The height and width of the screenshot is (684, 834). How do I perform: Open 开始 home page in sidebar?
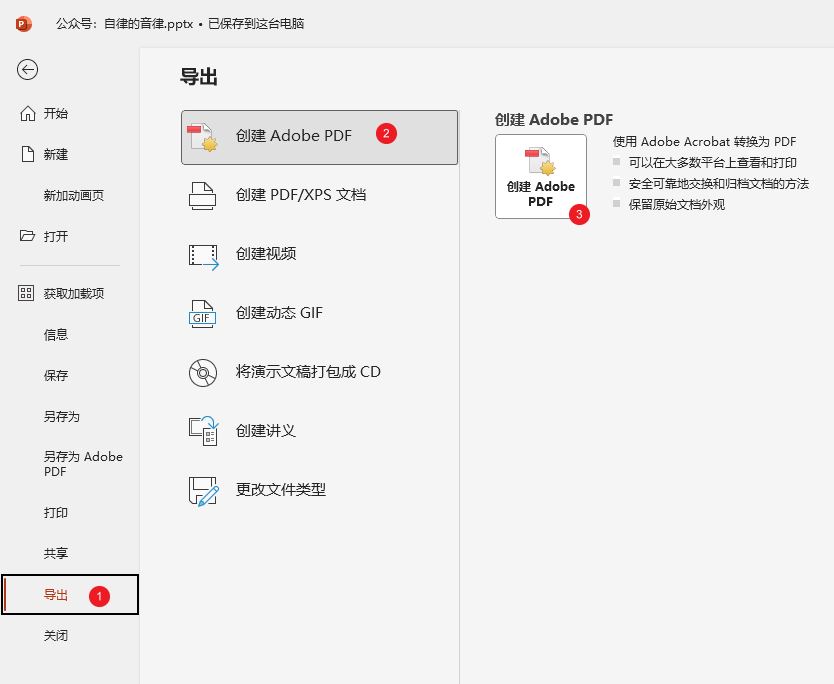55,114
